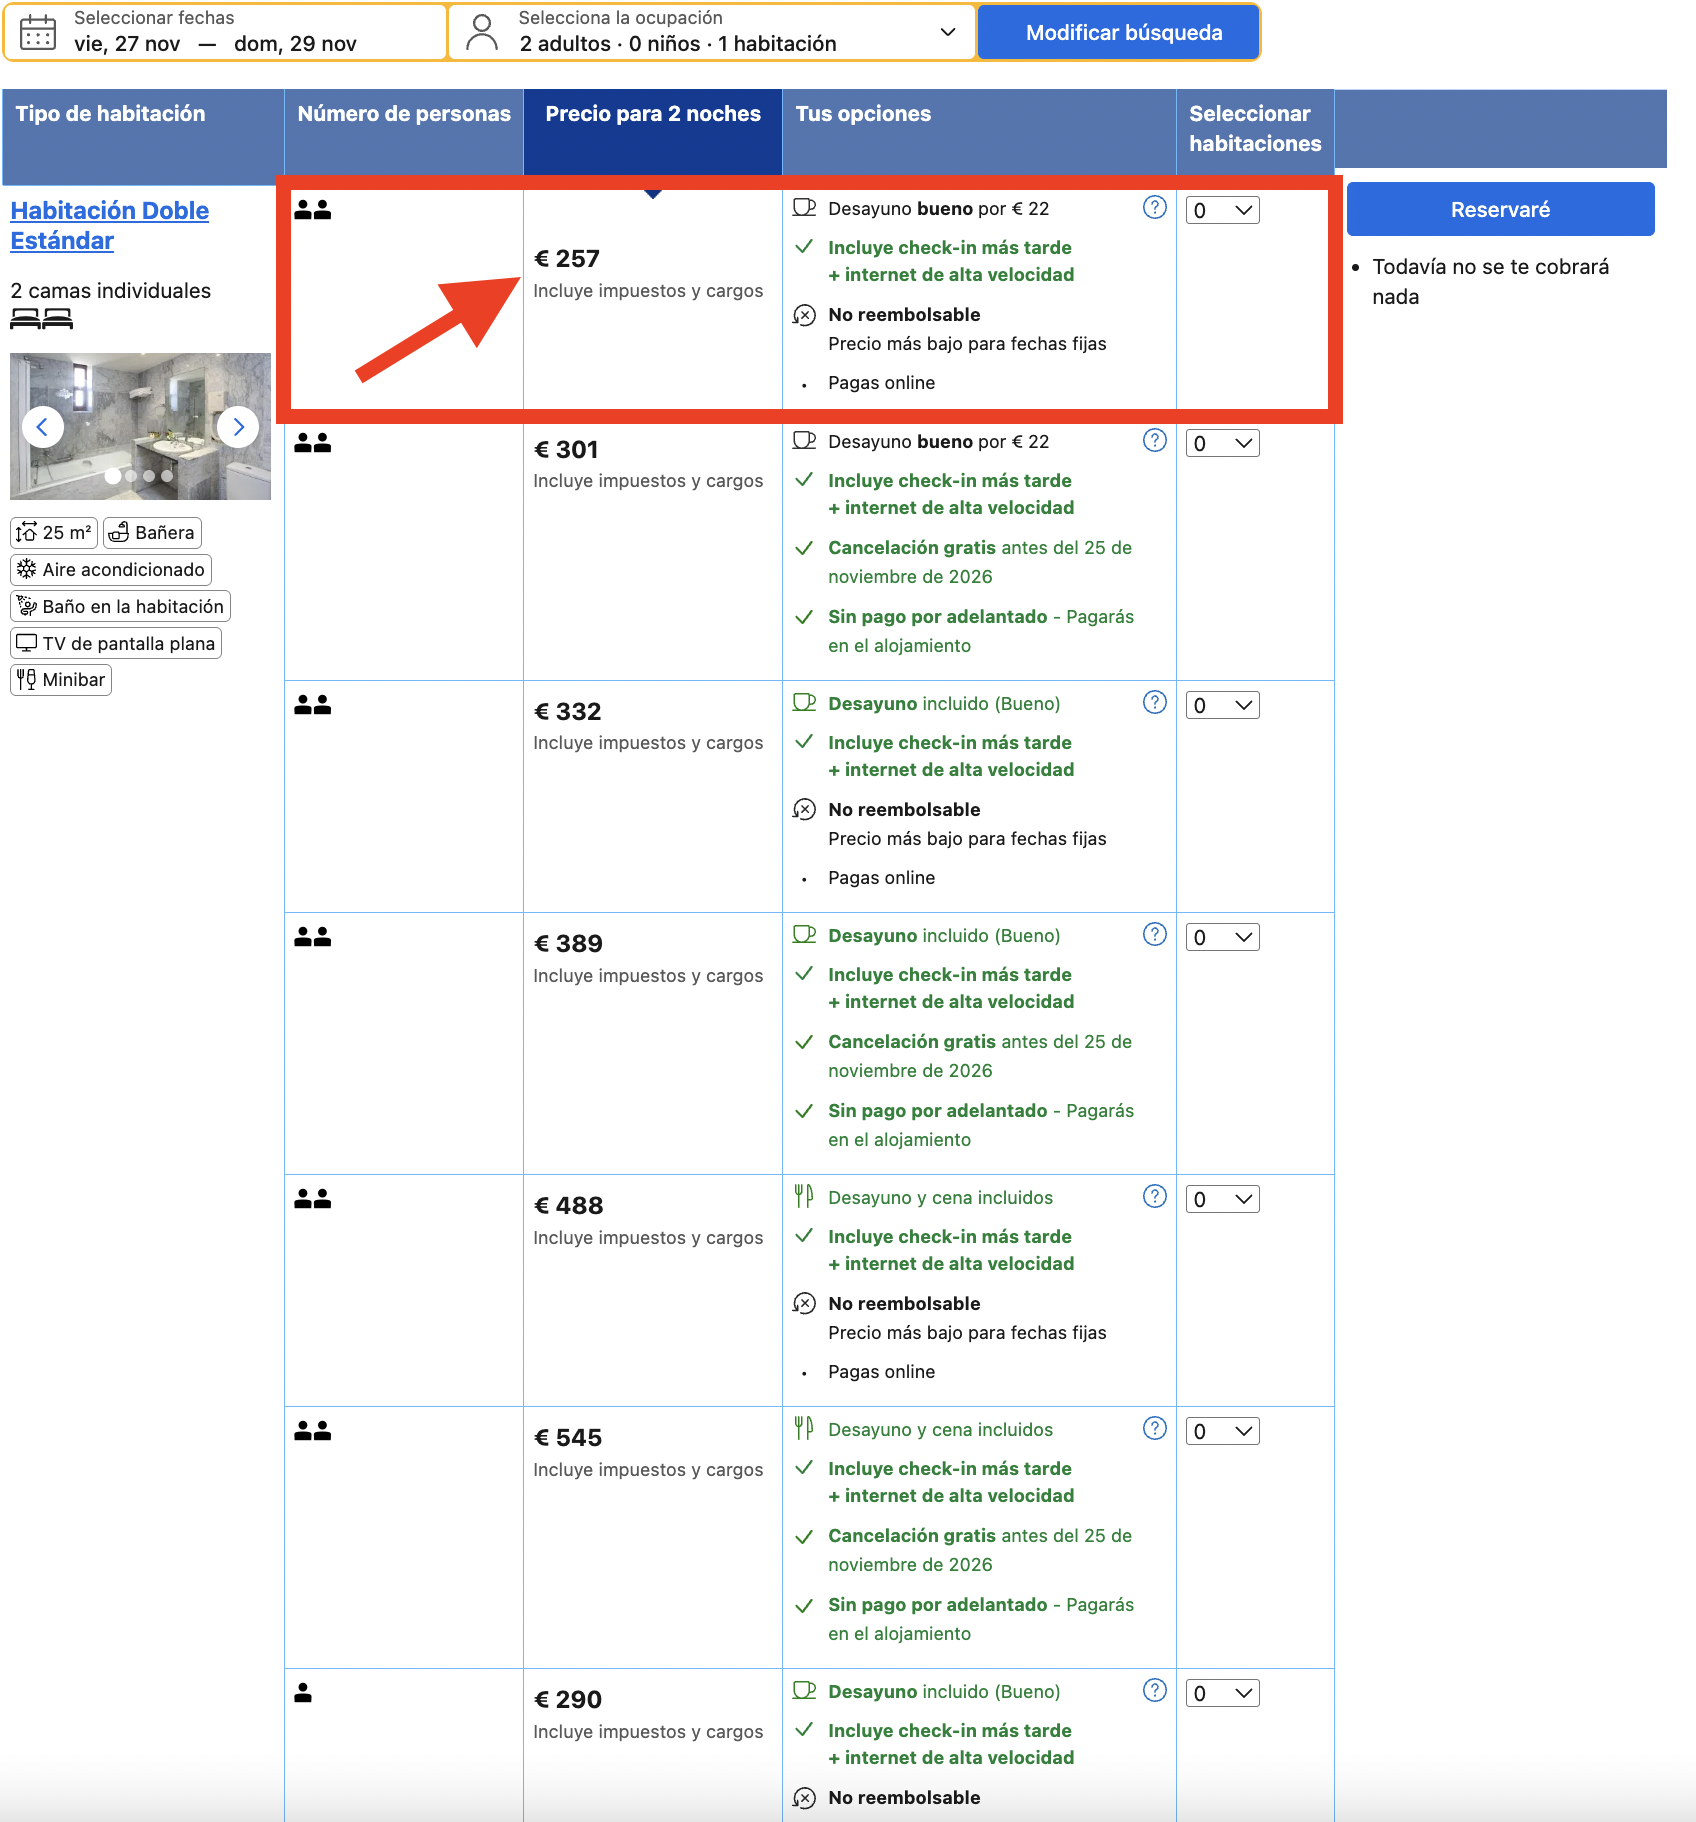Open help icon for the € 290 option
This screenshot has height=1822, width=1696.
(1154, 1690)
